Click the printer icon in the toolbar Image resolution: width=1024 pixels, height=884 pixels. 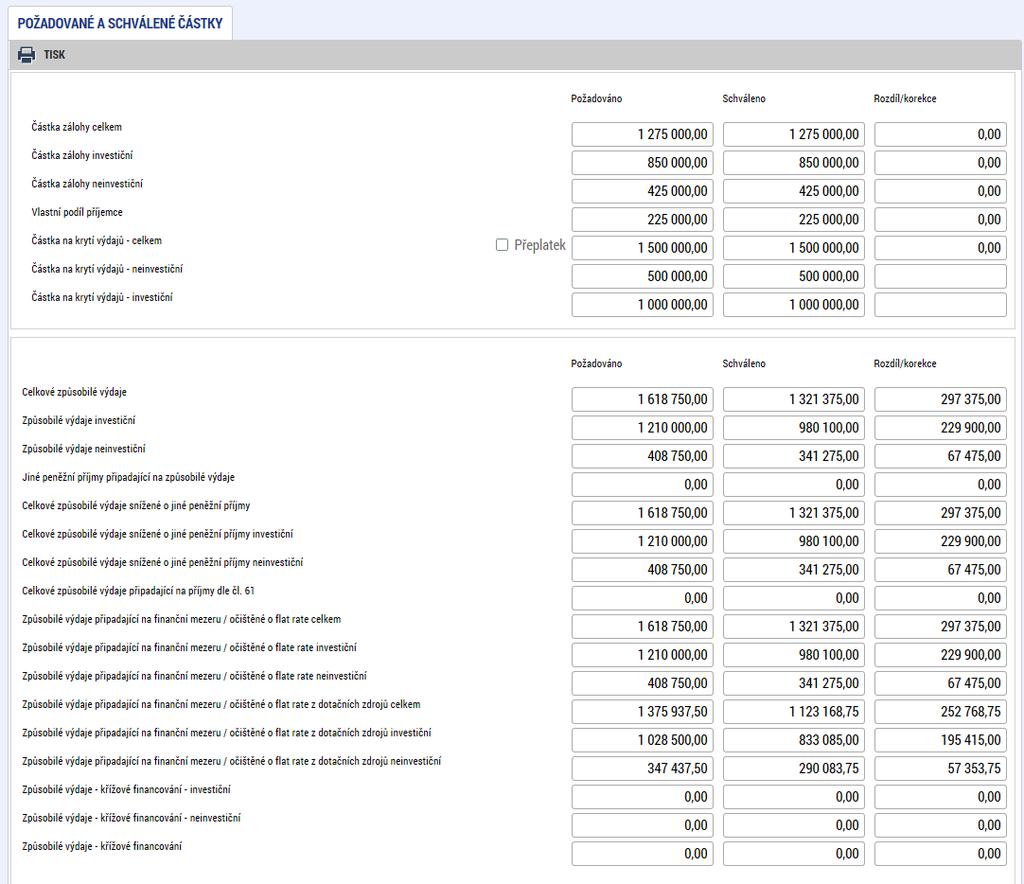27,55
